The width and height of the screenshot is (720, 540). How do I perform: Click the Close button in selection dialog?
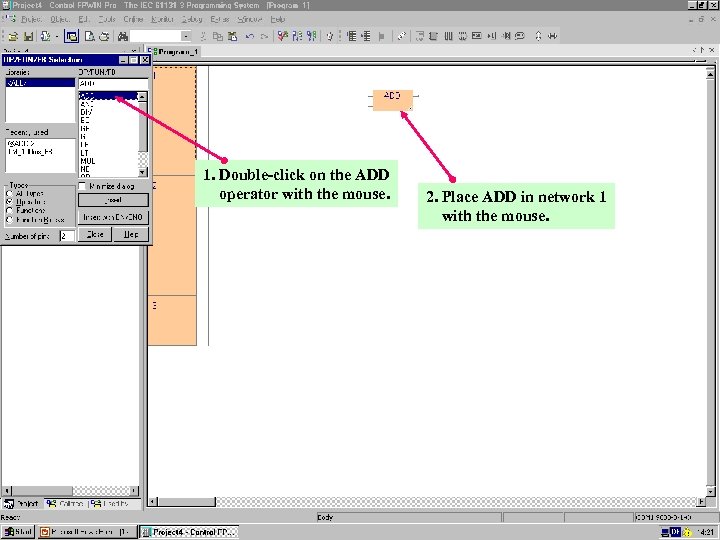pyautogui.click(x=95, y=234)
